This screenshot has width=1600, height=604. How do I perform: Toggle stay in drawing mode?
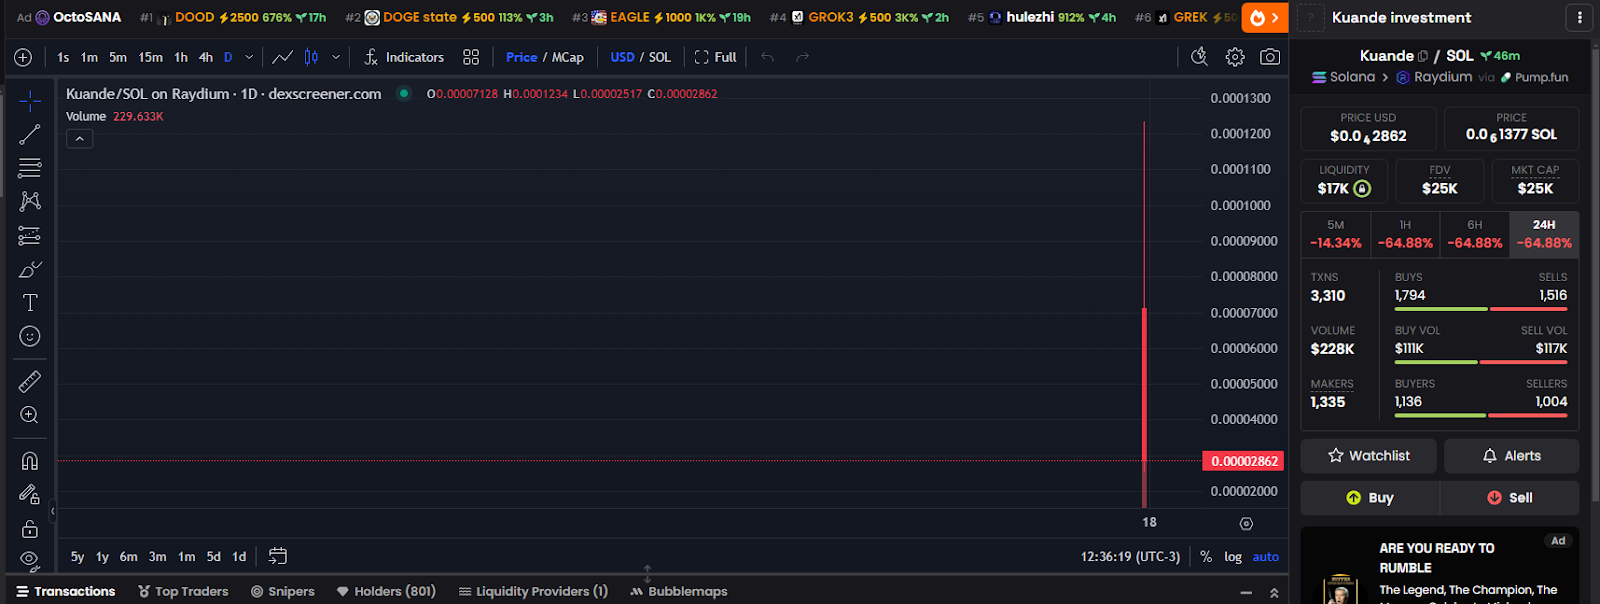click(x=30, y=494)
